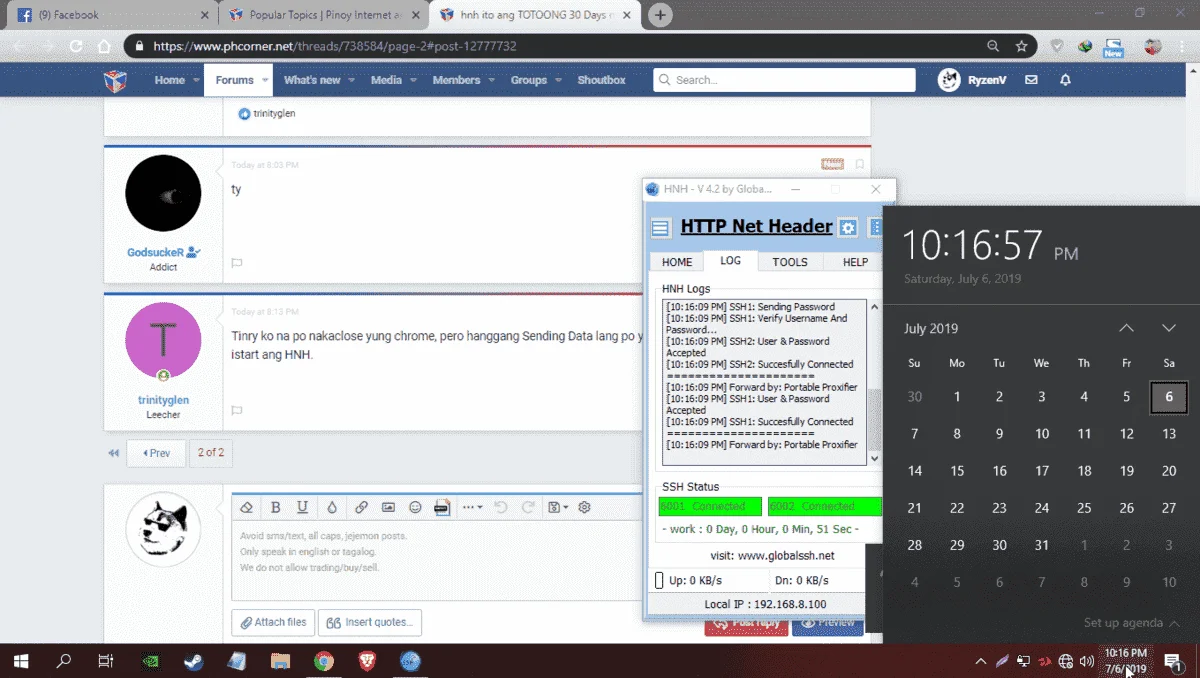Viewport: 1200px width, 678px height.
Task: Open a new browser tab
Action: point(660,15)
